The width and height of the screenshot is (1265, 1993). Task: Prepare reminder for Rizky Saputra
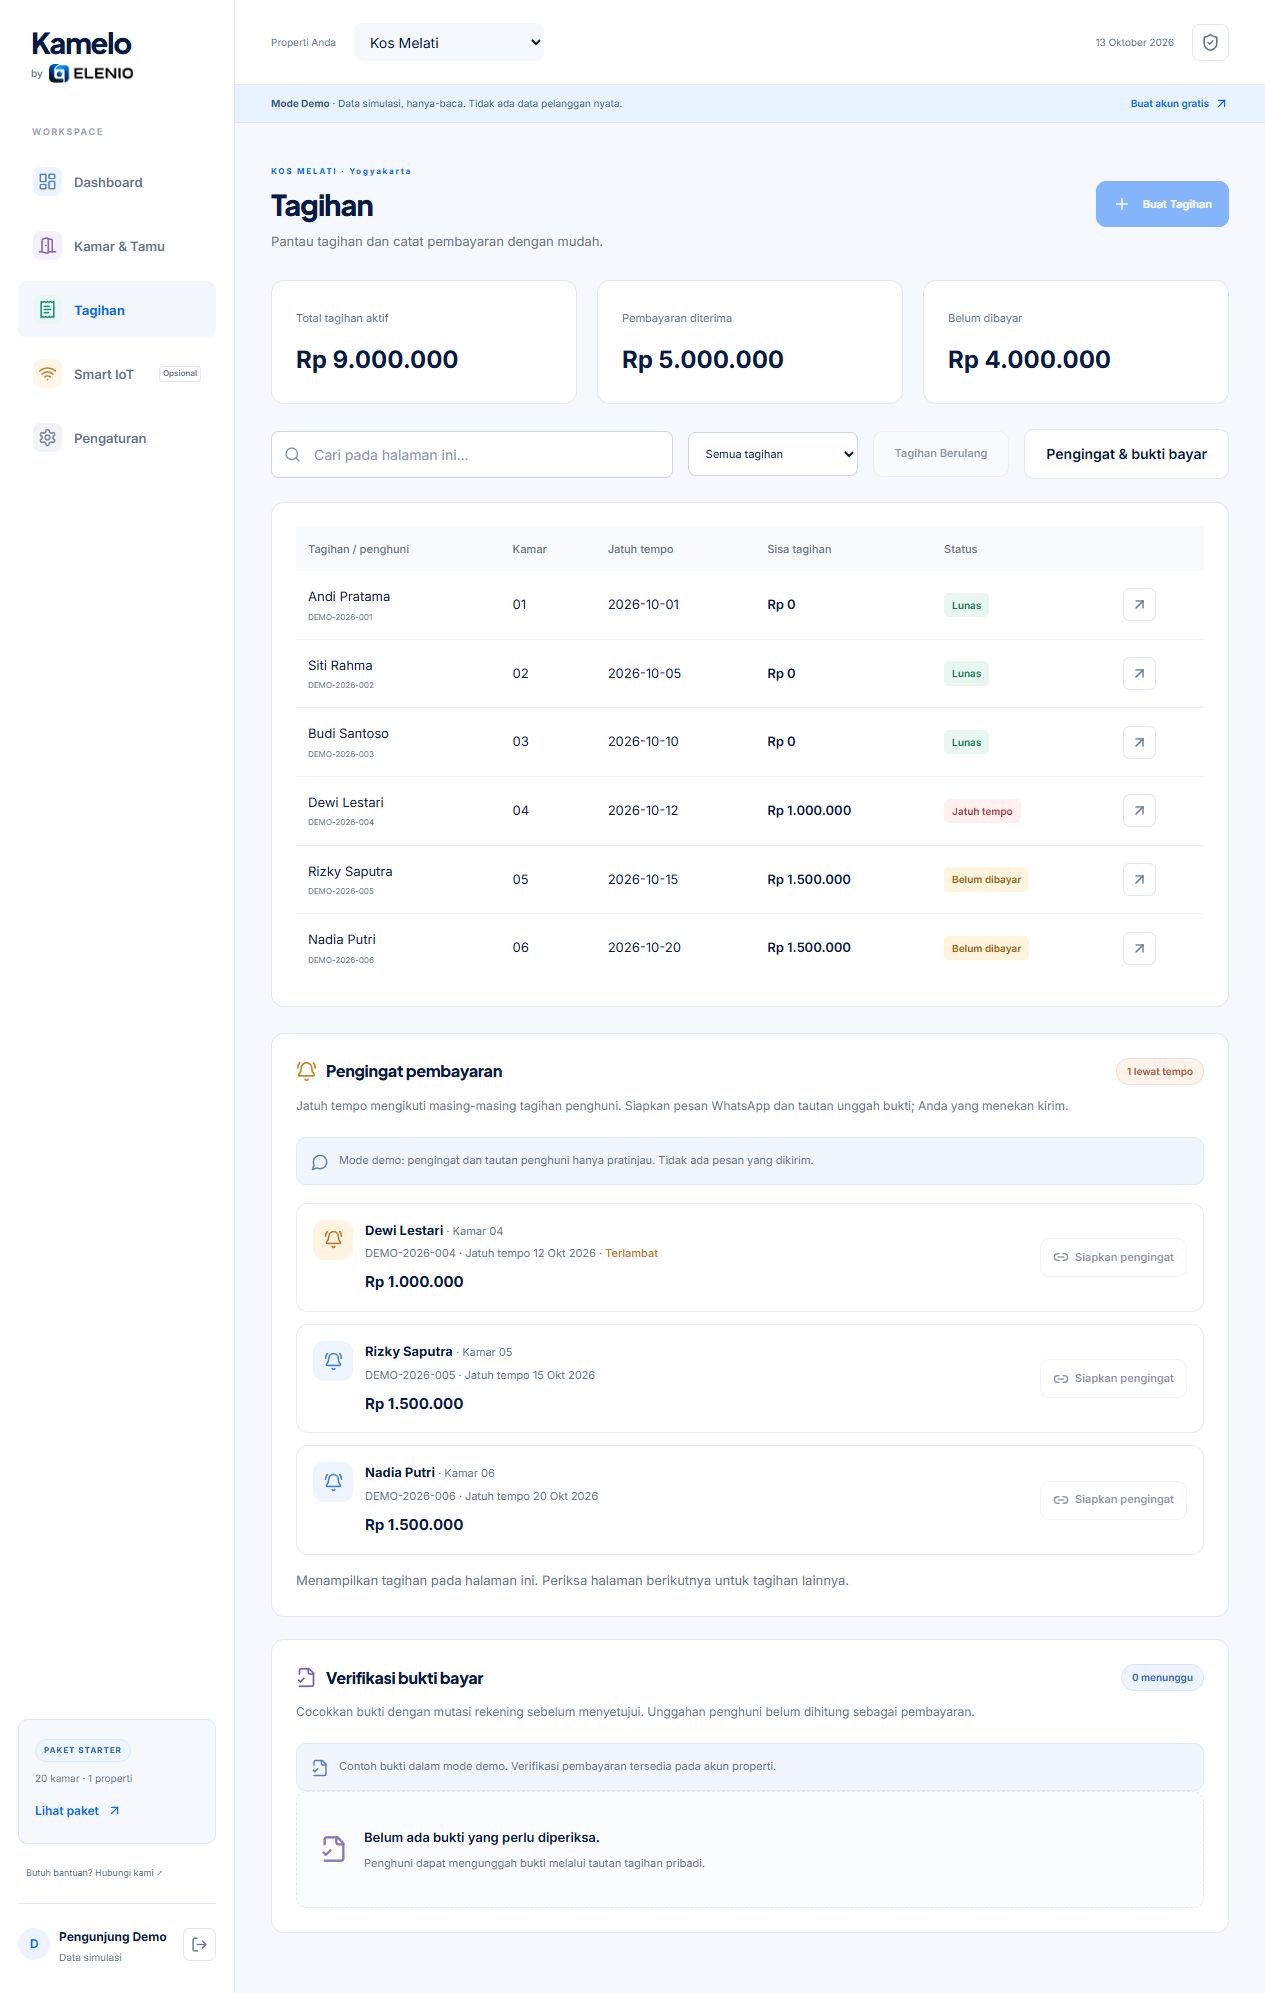(x=1114, y=1379)
